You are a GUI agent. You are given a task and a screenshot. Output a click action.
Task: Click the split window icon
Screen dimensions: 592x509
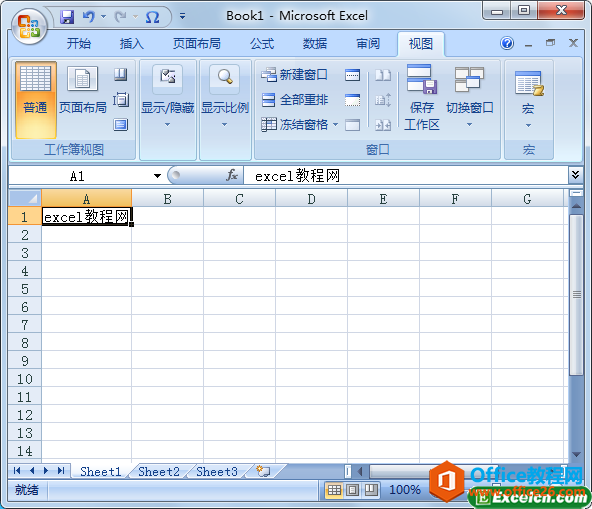352,75
